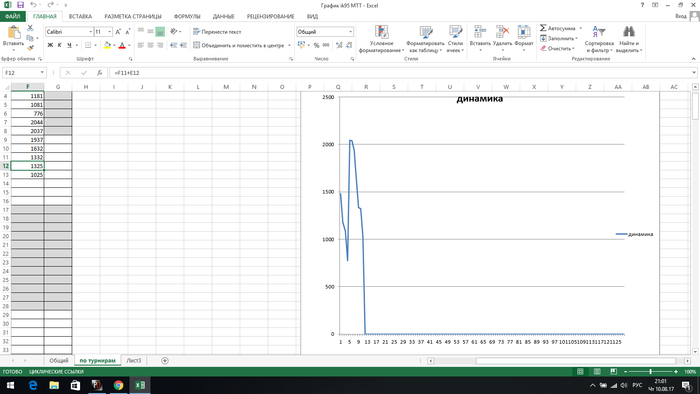Click Clear (Очистить) button
Viewport: 700px width, 394px height.
pos(557,48)
